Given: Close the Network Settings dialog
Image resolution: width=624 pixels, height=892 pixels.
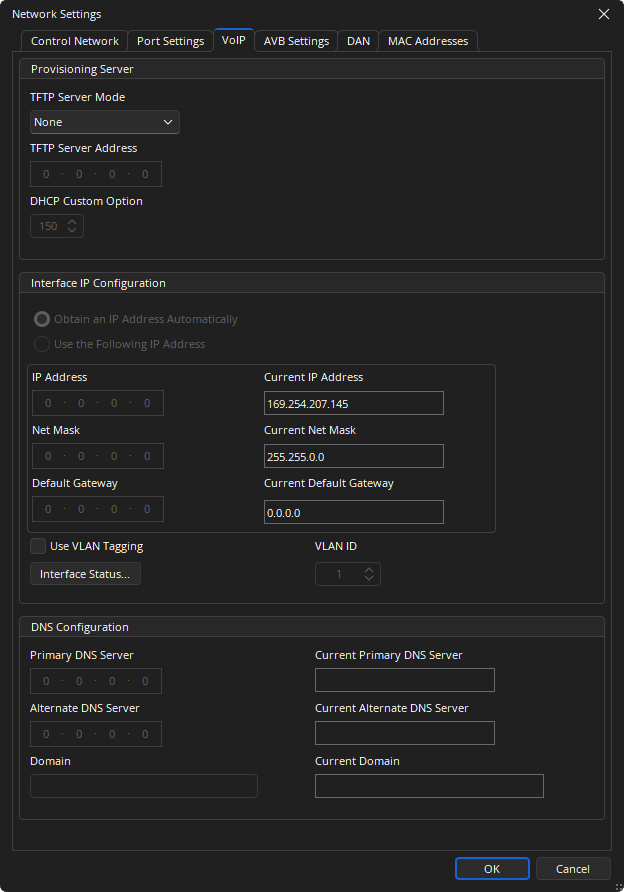Looking at the screenshot, I should pyautogui.click(x=603, y=14).
